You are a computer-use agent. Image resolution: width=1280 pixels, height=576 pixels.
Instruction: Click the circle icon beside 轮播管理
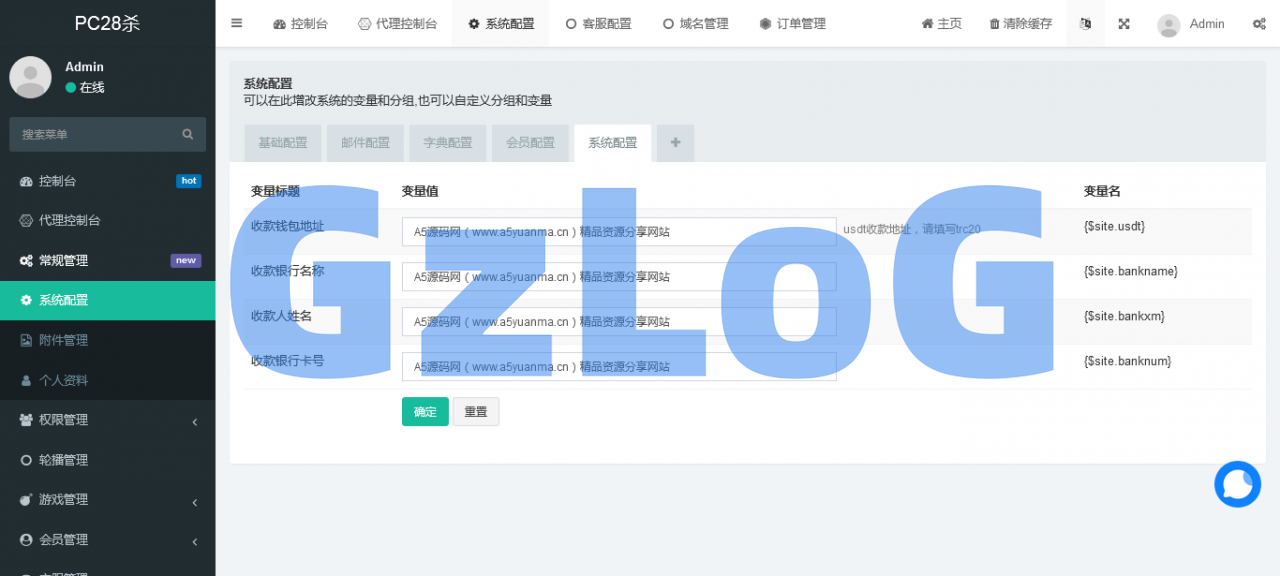click(x=26, y=460)
